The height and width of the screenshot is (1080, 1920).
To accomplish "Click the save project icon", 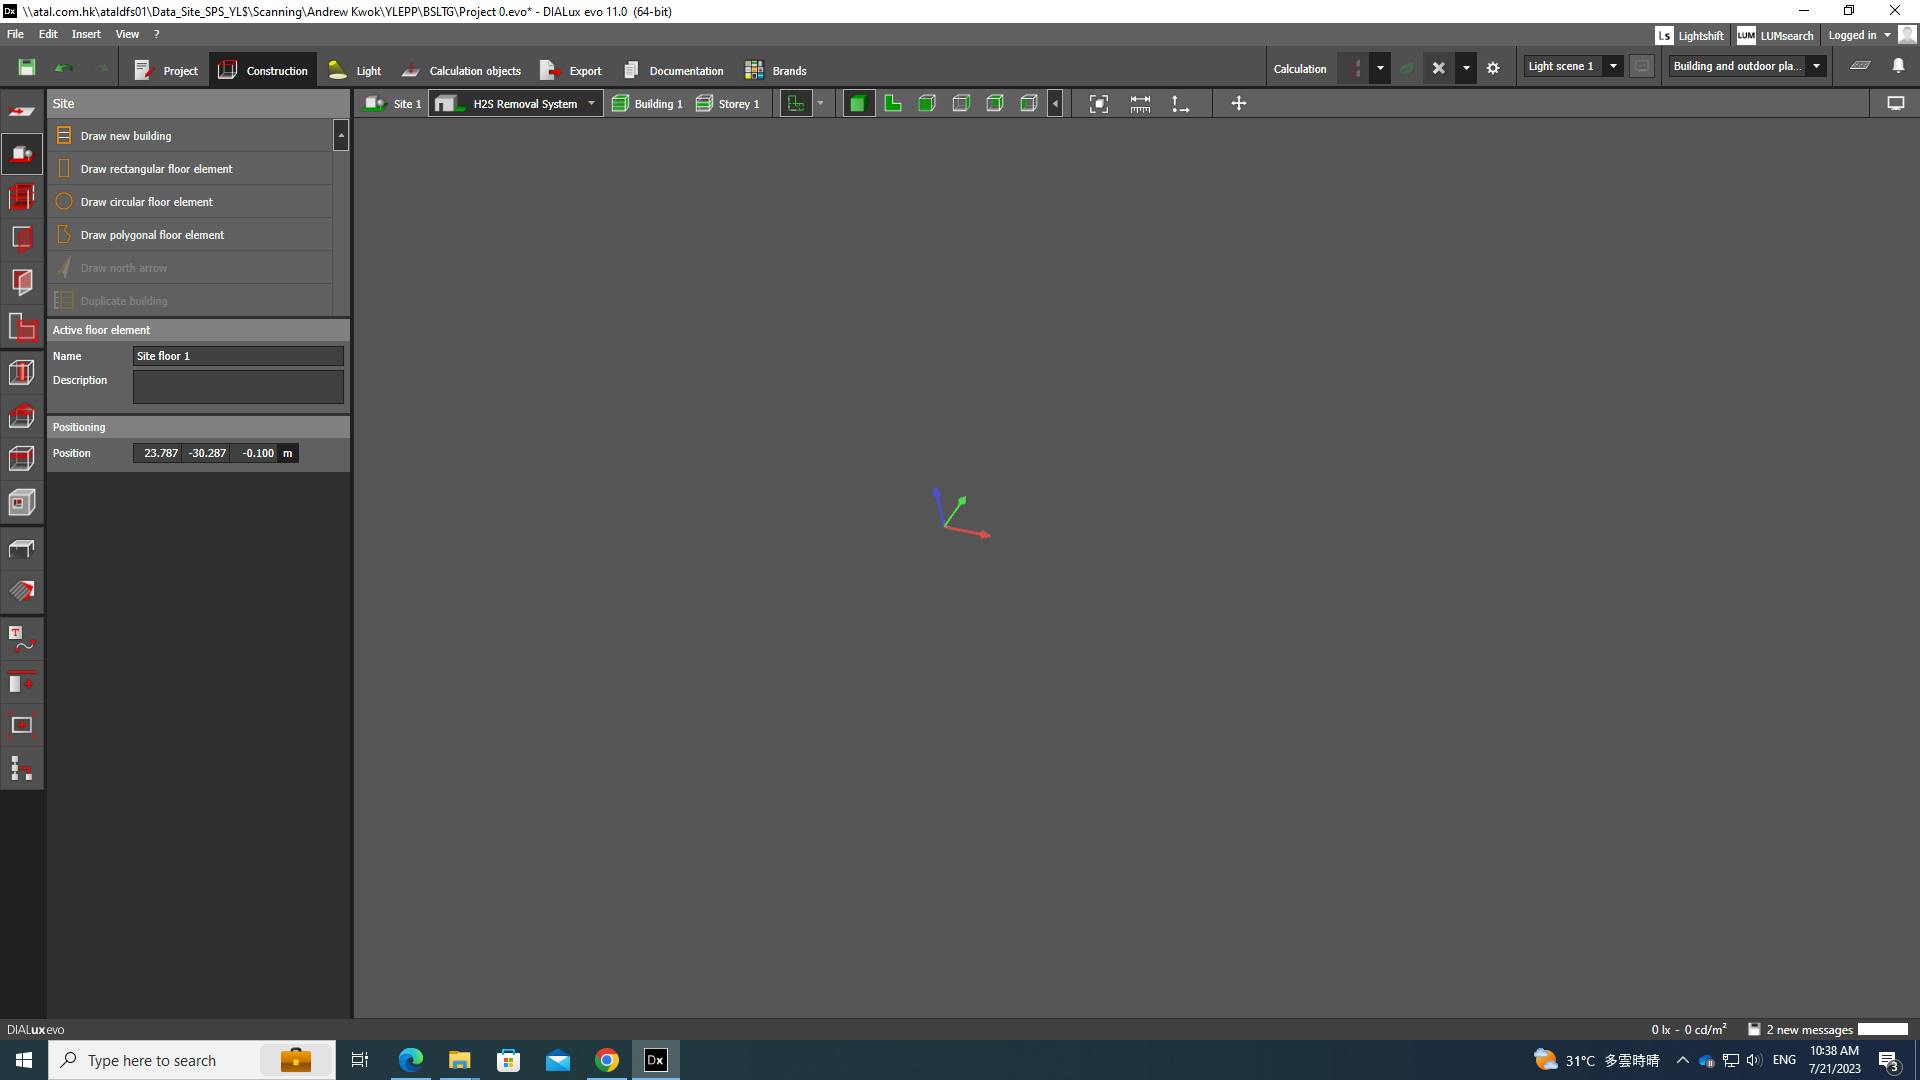I will pyautogui.click(x=27, y=68).
